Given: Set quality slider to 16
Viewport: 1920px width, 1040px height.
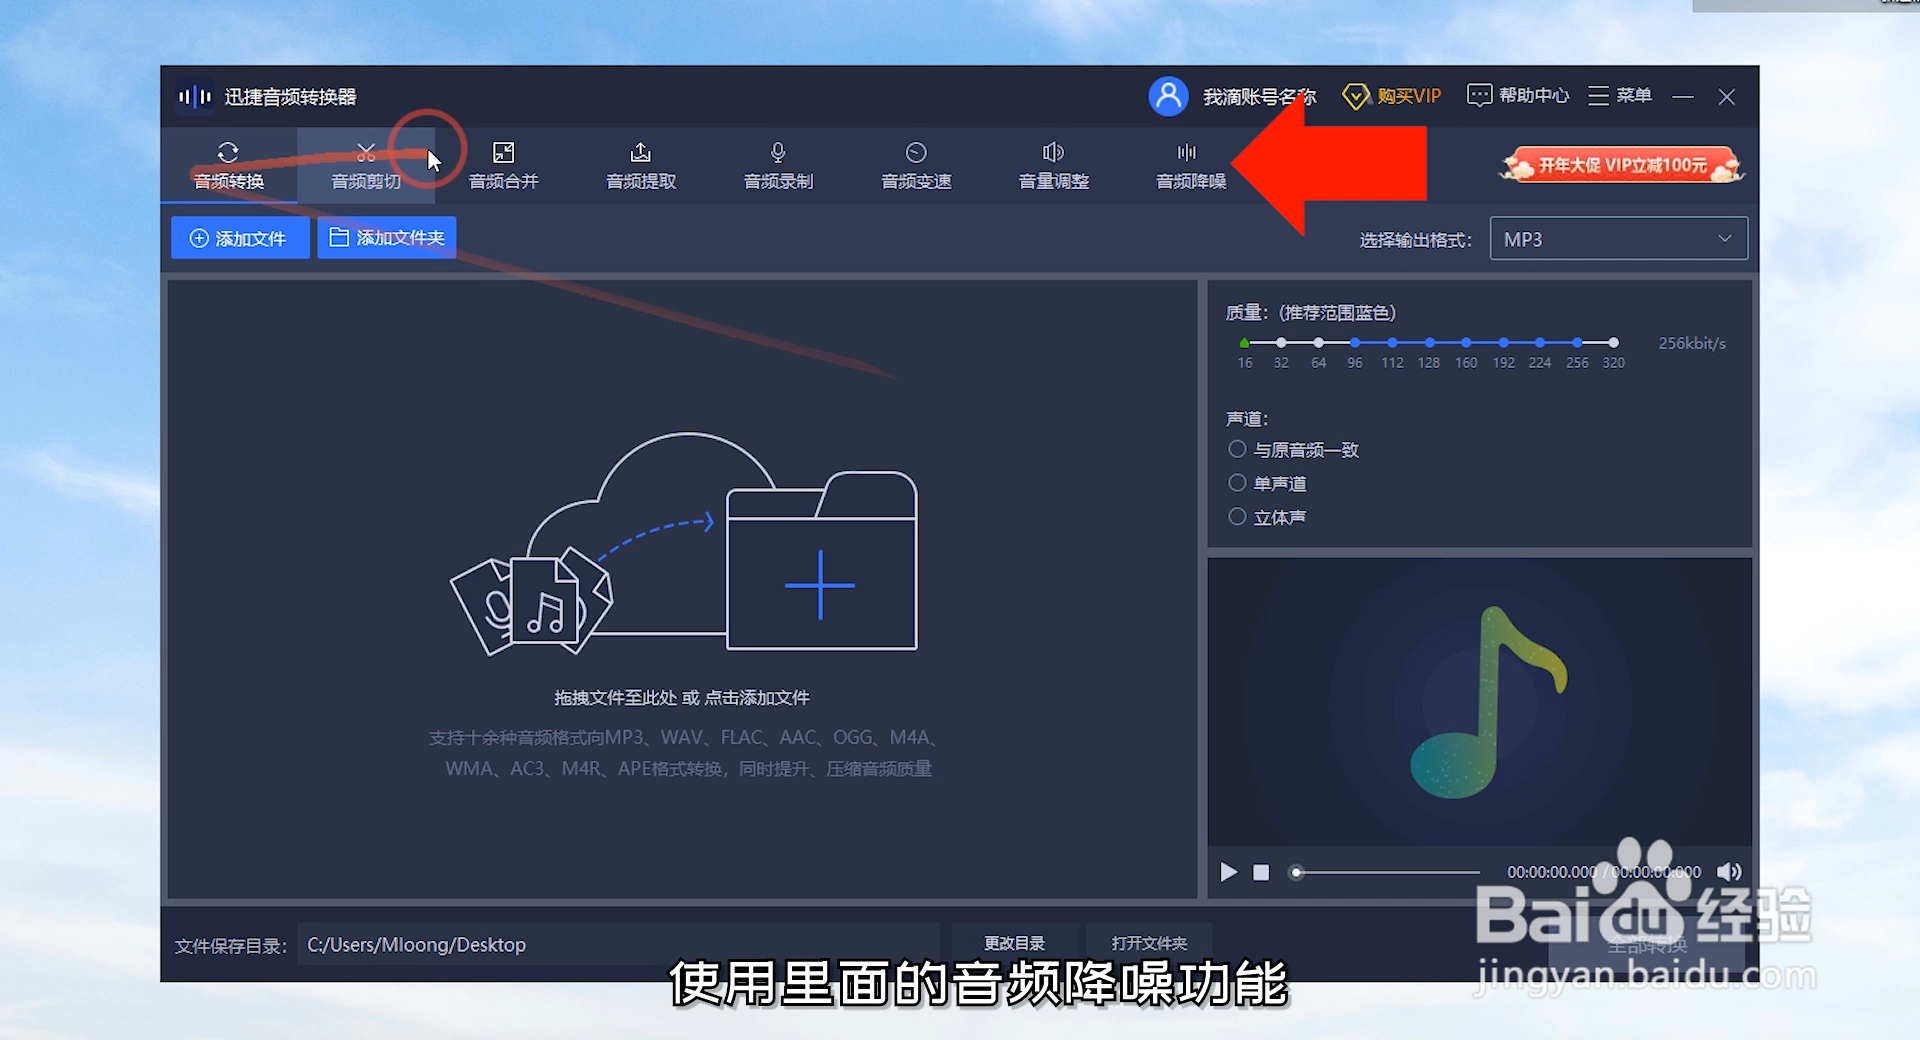Looking at the screenshot, I should click(1244, 343).
